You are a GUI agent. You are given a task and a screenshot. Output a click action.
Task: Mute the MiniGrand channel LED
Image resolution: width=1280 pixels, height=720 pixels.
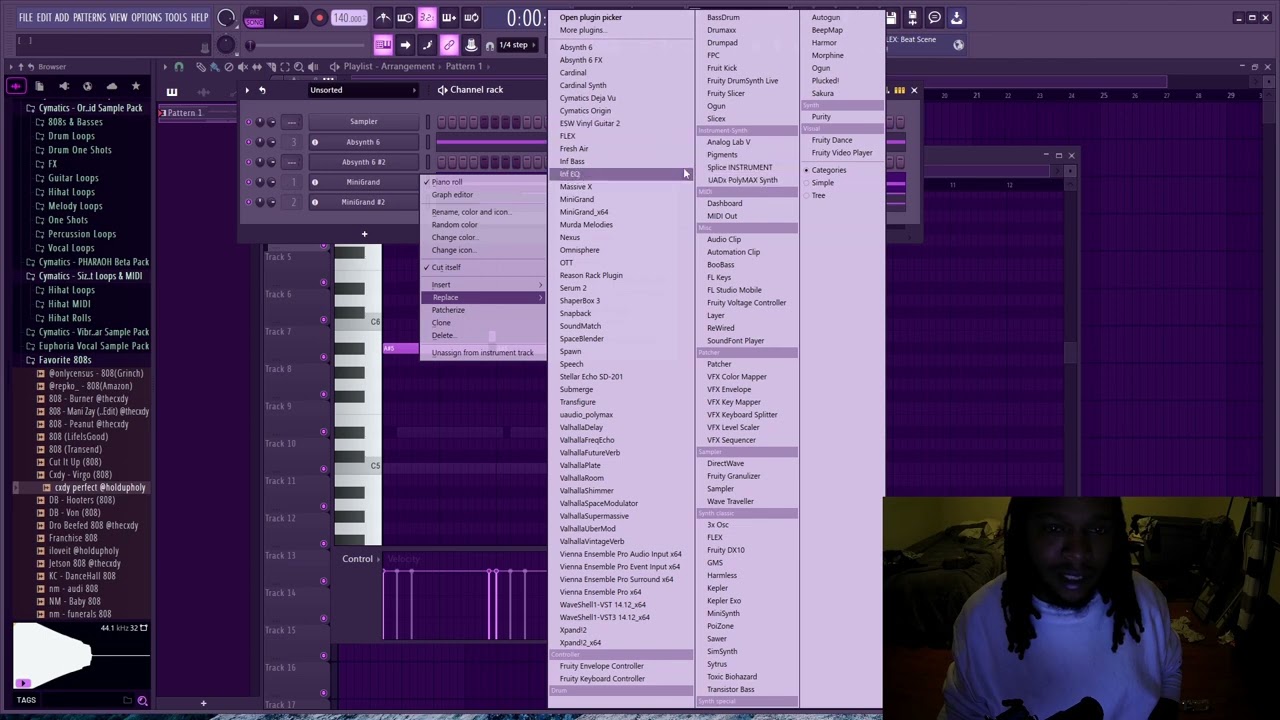[249, 182]
